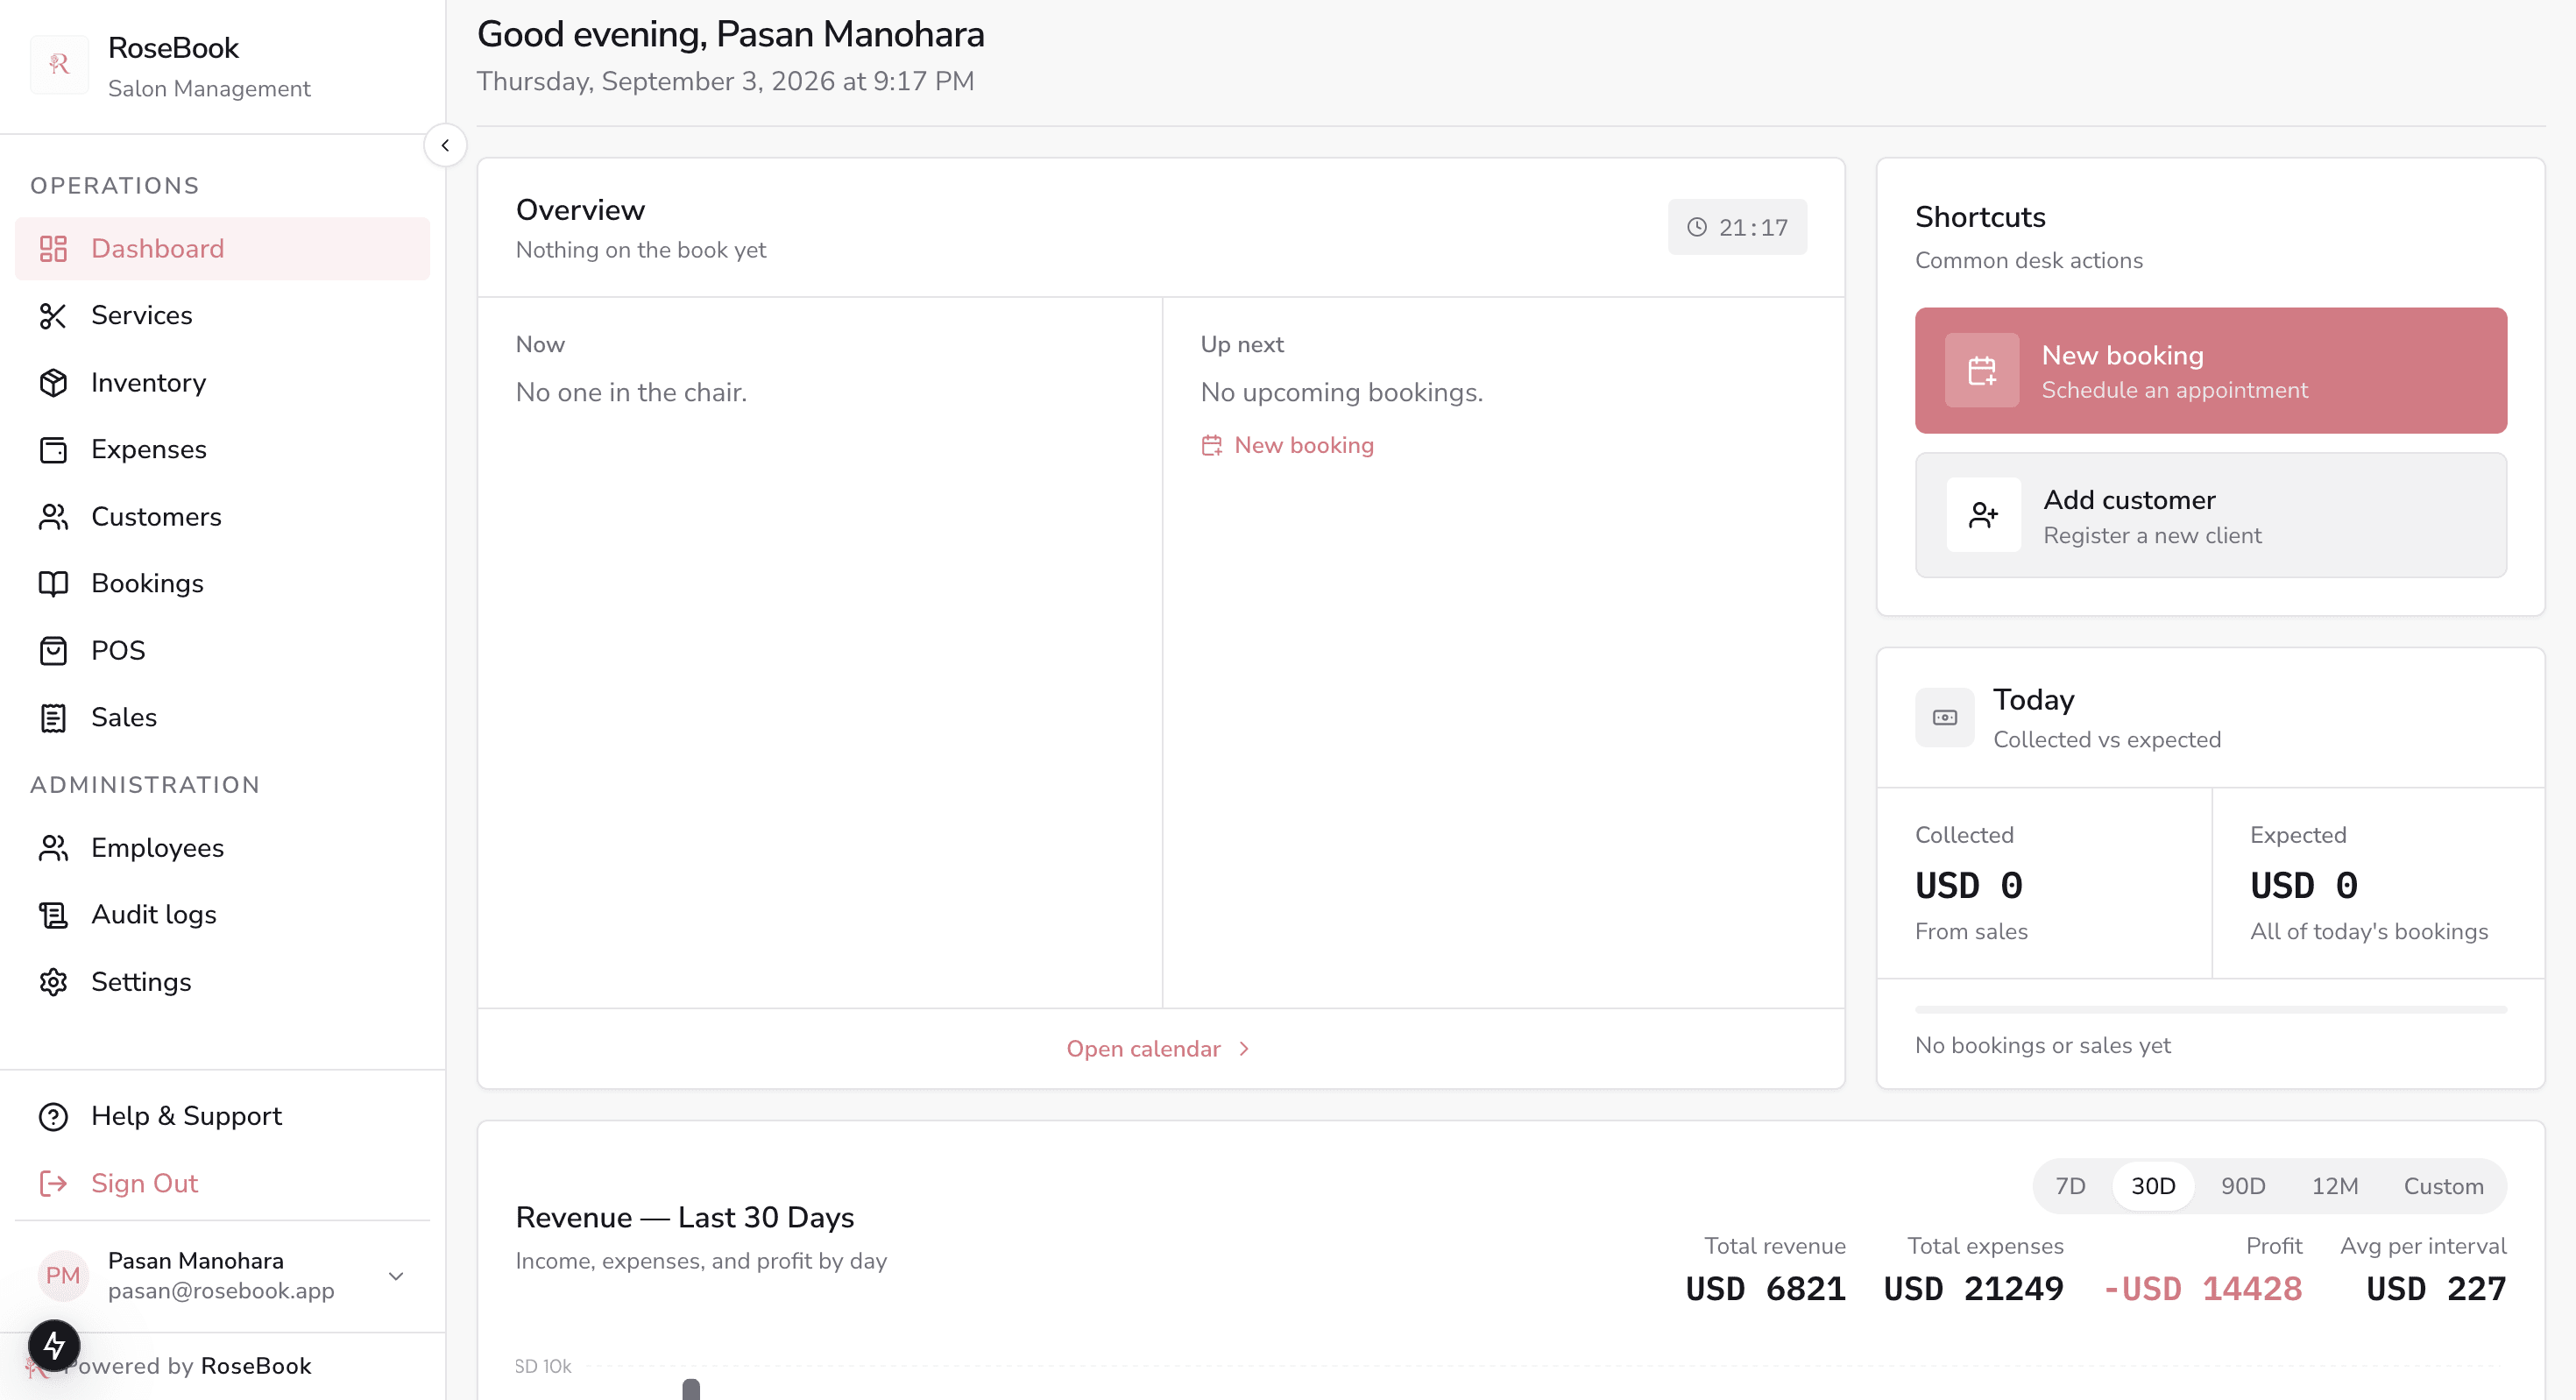
Task: Switch revenue range to 90D
Action: click(2242, 1185)
